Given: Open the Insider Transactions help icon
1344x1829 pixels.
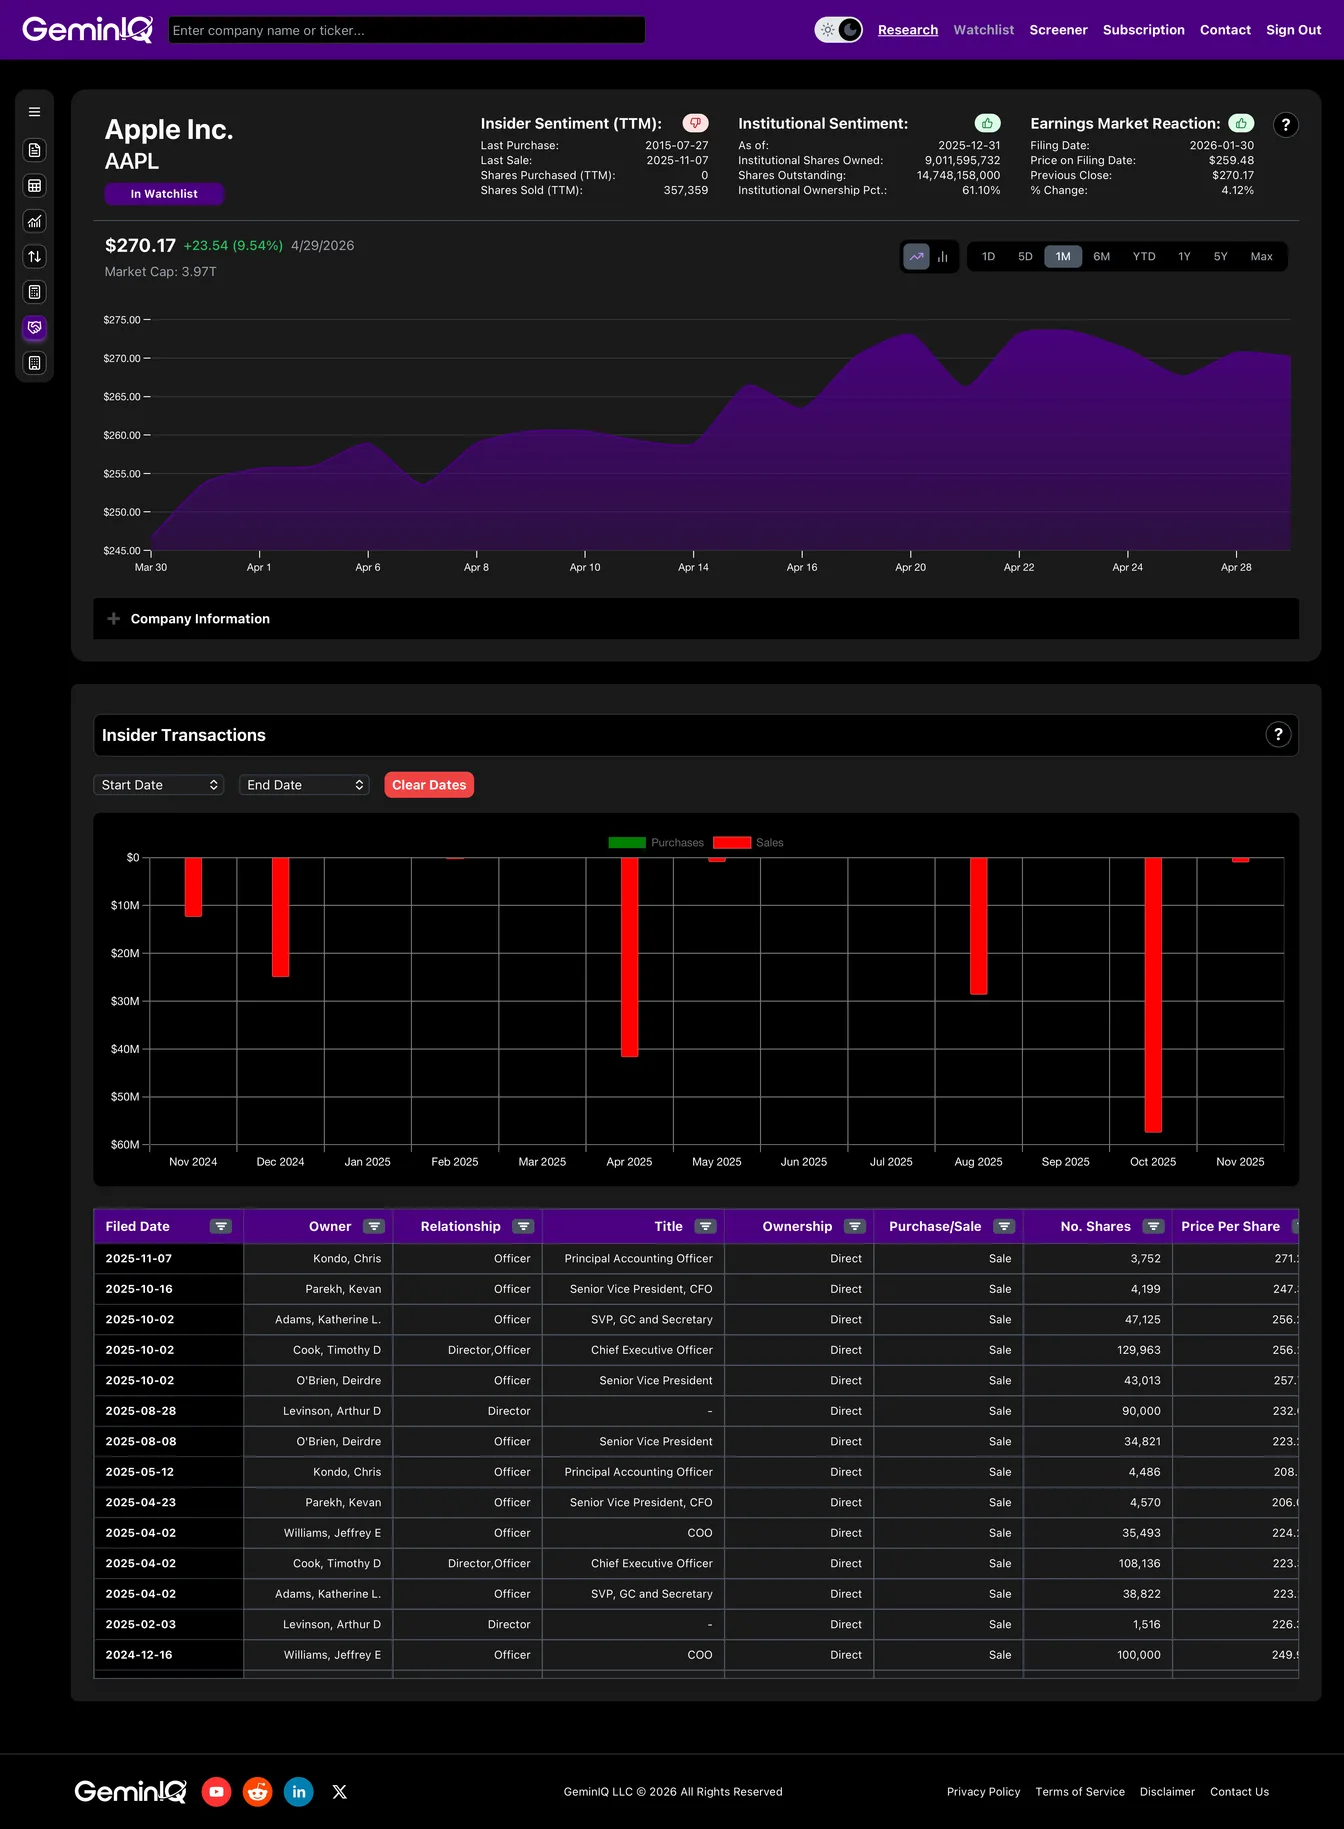Looking at the screenshot, I should [x=1278, y=735].
